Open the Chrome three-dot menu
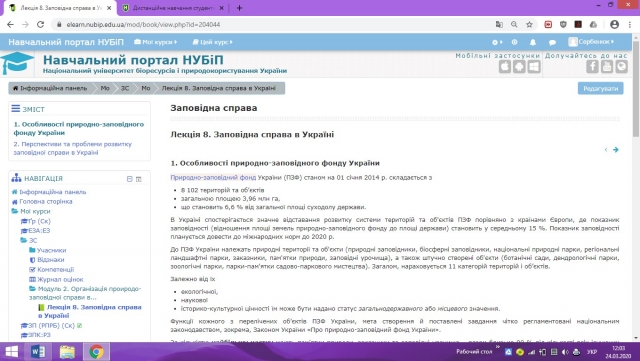Image resolution: width=640 pixels, height=361 pixels. point(630,25)
